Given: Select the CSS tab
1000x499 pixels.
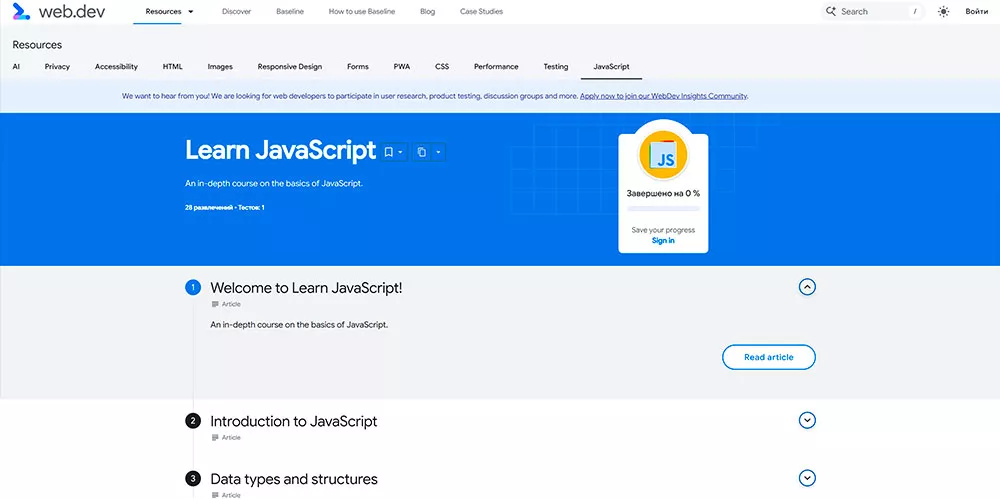Looking at the screenshot, I should (442, 66).
